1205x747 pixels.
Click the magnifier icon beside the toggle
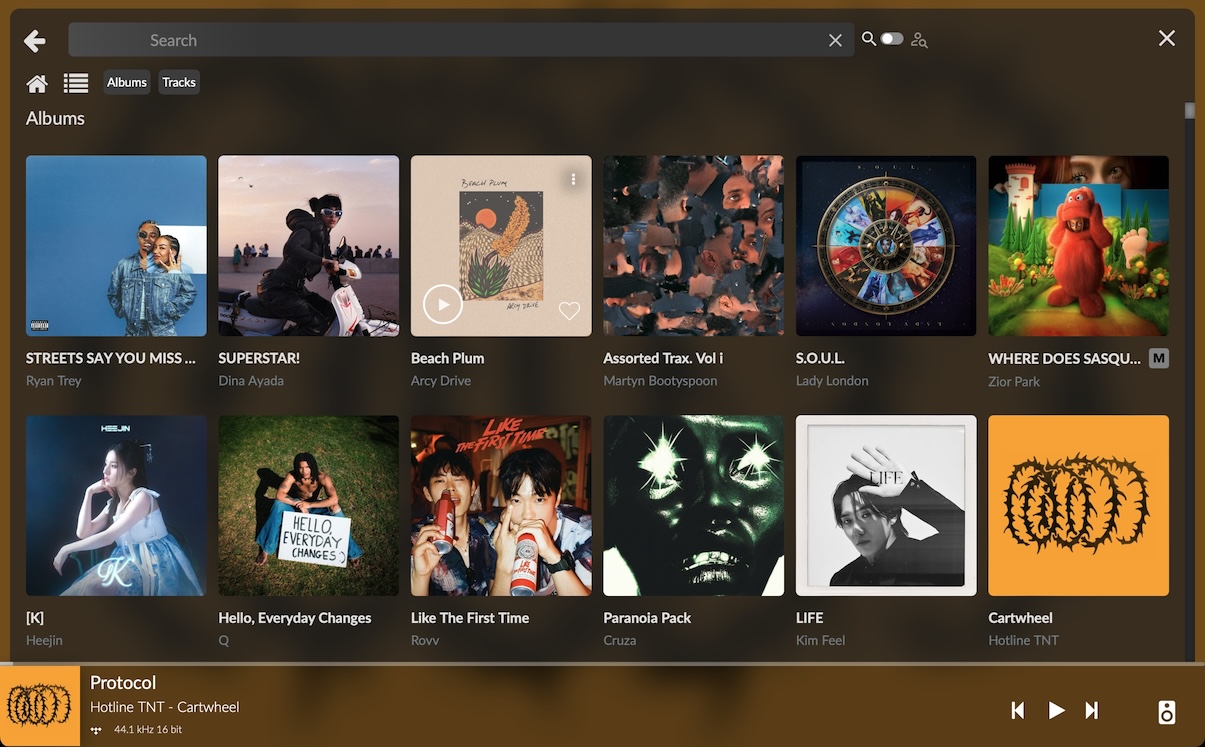[869, 39]
